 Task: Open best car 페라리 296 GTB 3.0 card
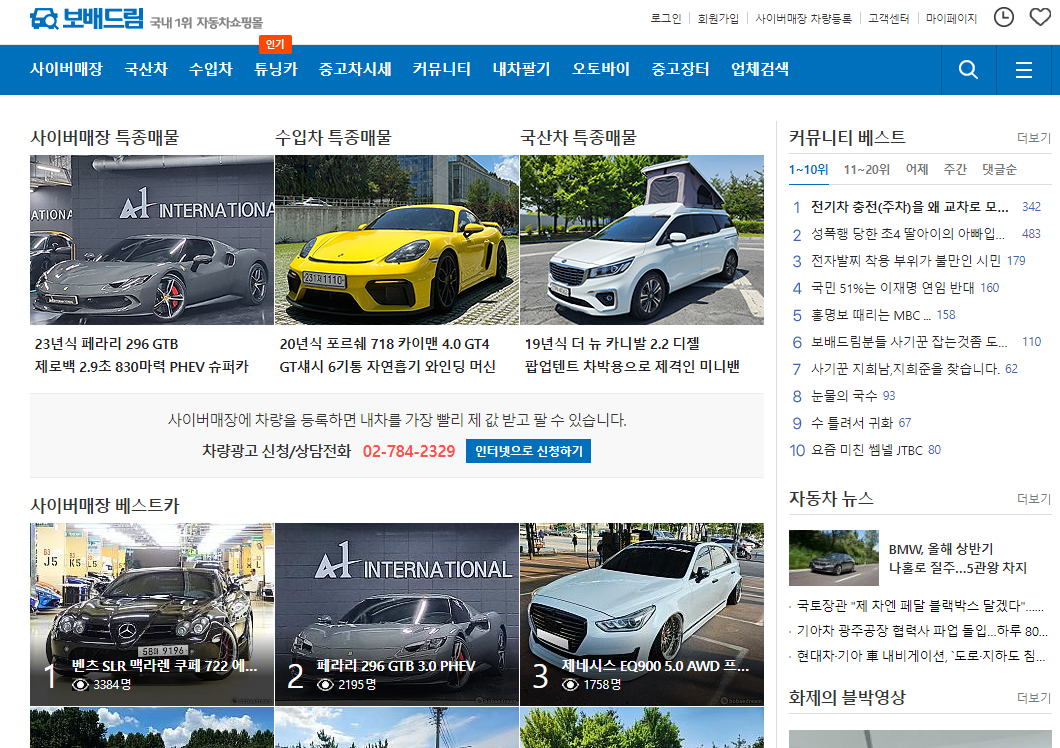coord(397,614)
